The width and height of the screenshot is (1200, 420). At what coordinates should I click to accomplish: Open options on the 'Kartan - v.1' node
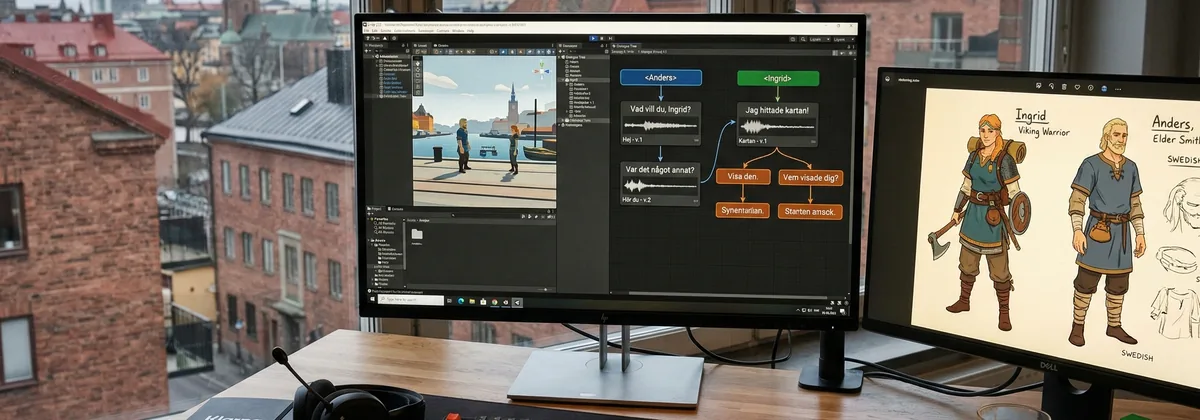(811, 141)
